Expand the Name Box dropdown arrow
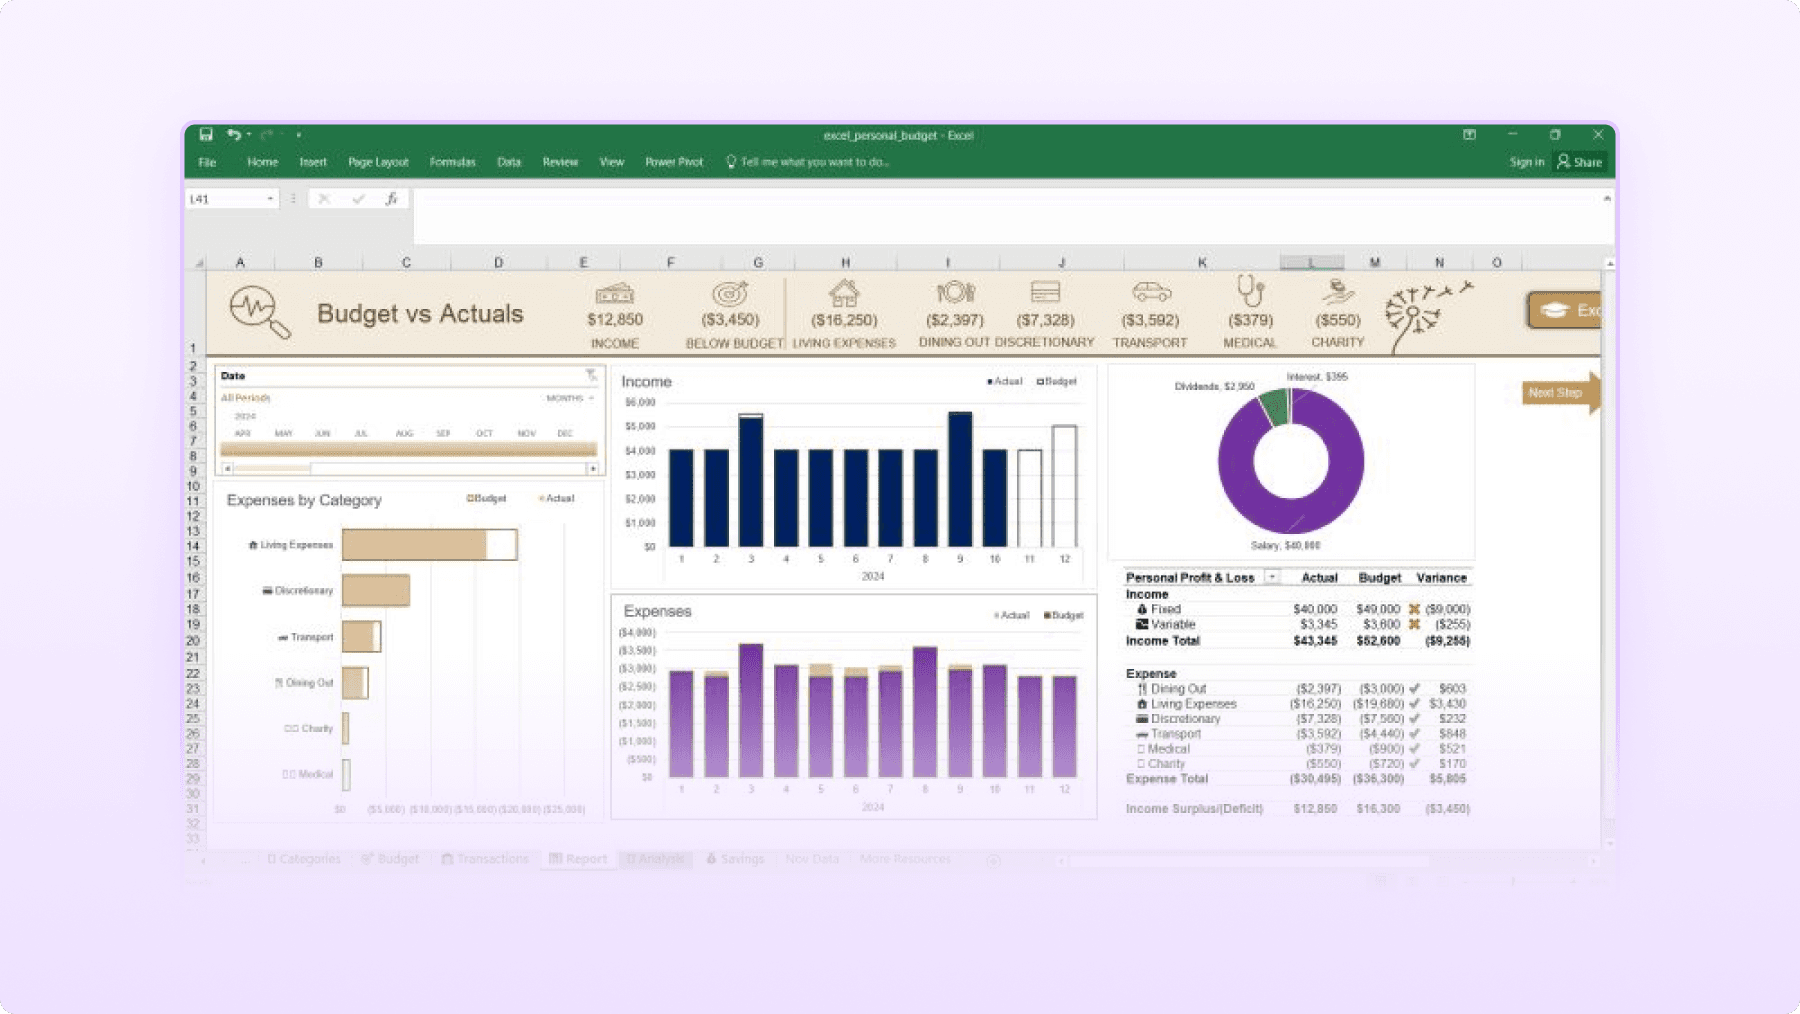The height and width of the screenshot is (1014, 1800). (x=270, y=199)
